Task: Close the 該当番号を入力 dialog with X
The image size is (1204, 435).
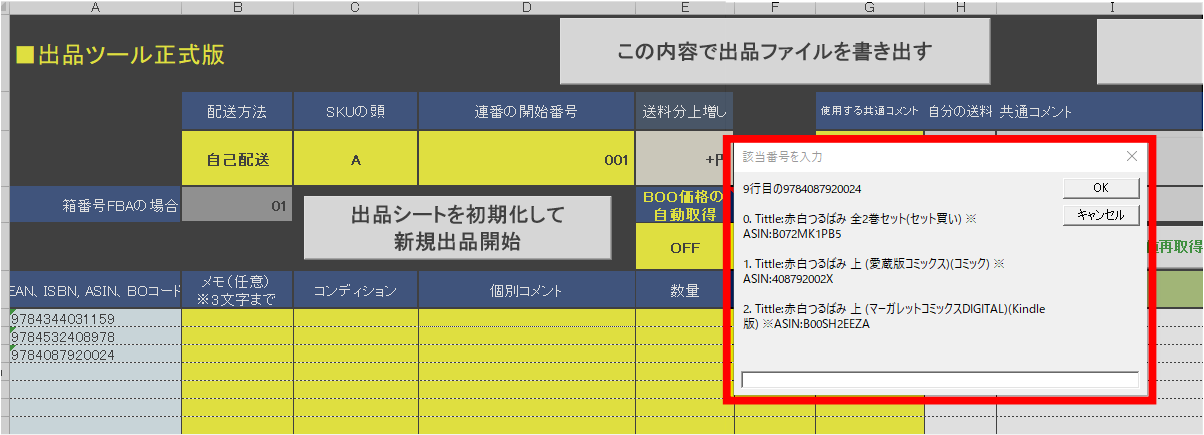Action: pyautogui.click(x=1131, y=156)
